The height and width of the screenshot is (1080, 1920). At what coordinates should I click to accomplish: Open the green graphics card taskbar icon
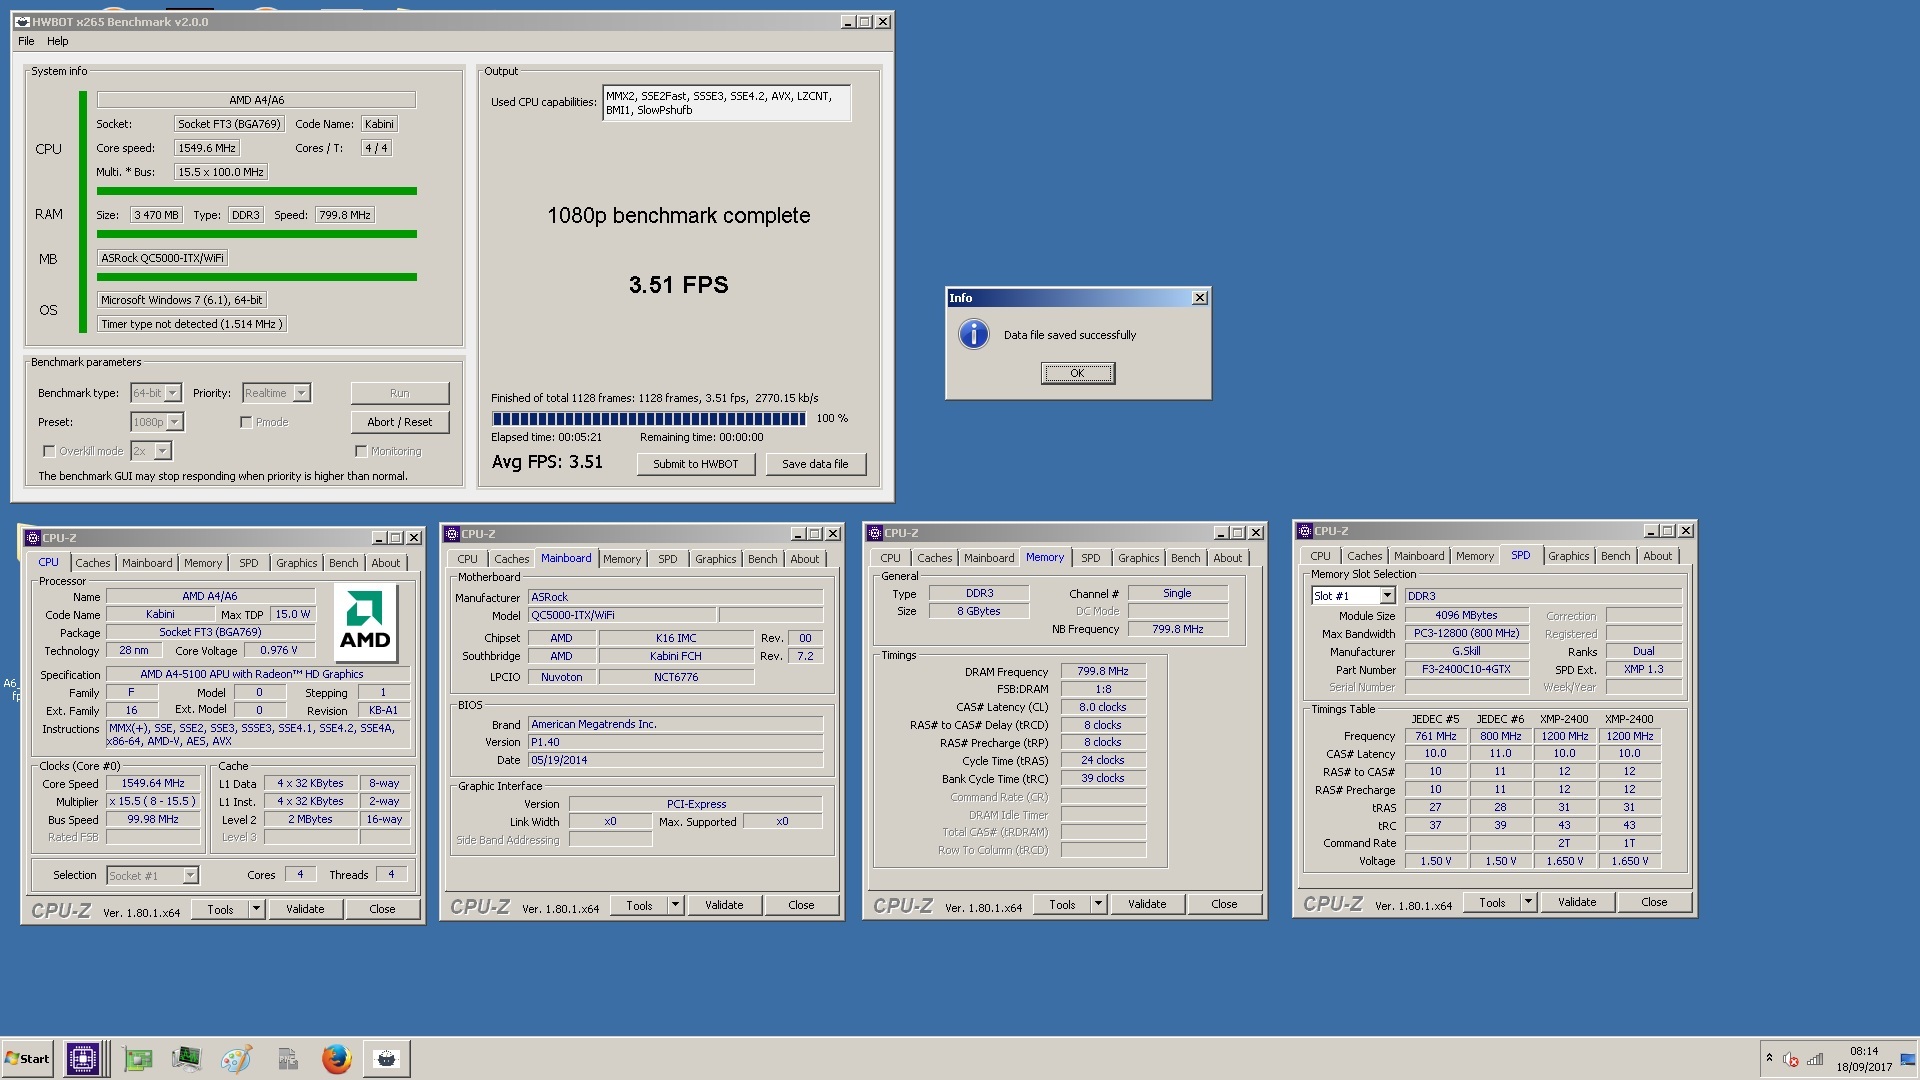(x=138, y=1059)
